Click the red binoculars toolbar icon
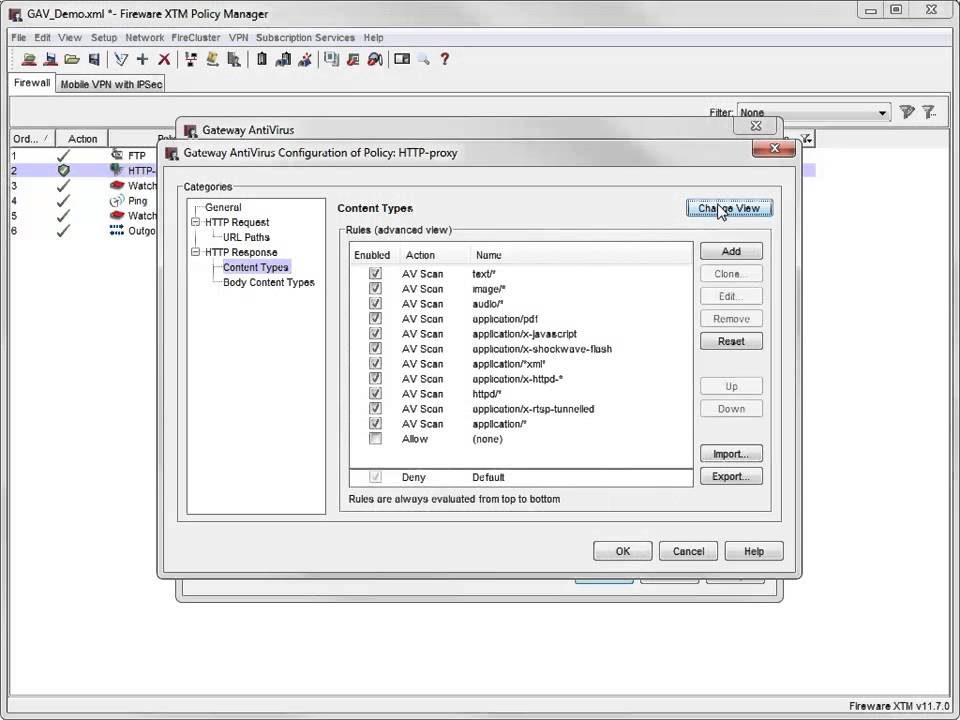Image resolution: width=960 pixels, height=720 pixels. click(375, 59)
